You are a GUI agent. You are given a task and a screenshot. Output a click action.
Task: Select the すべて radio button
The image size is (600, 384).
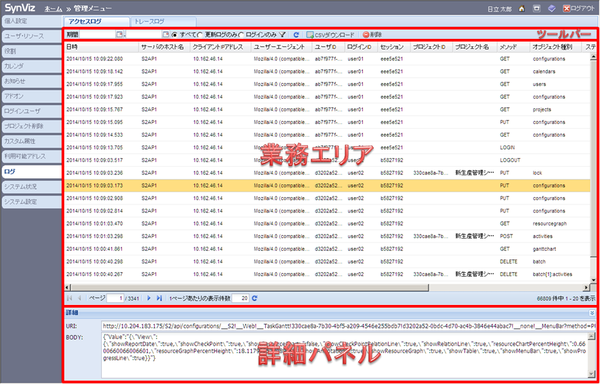coord(174,35)
